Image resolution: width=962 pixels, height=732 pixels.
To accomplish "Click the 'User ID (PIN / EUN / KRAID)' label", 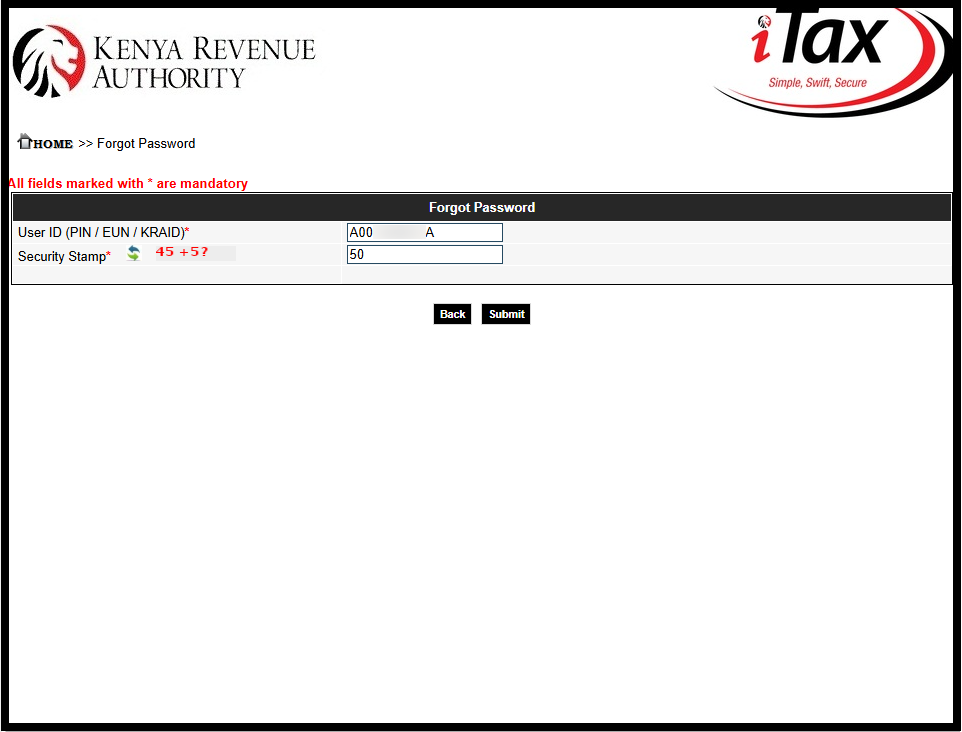I will point(100,232).
